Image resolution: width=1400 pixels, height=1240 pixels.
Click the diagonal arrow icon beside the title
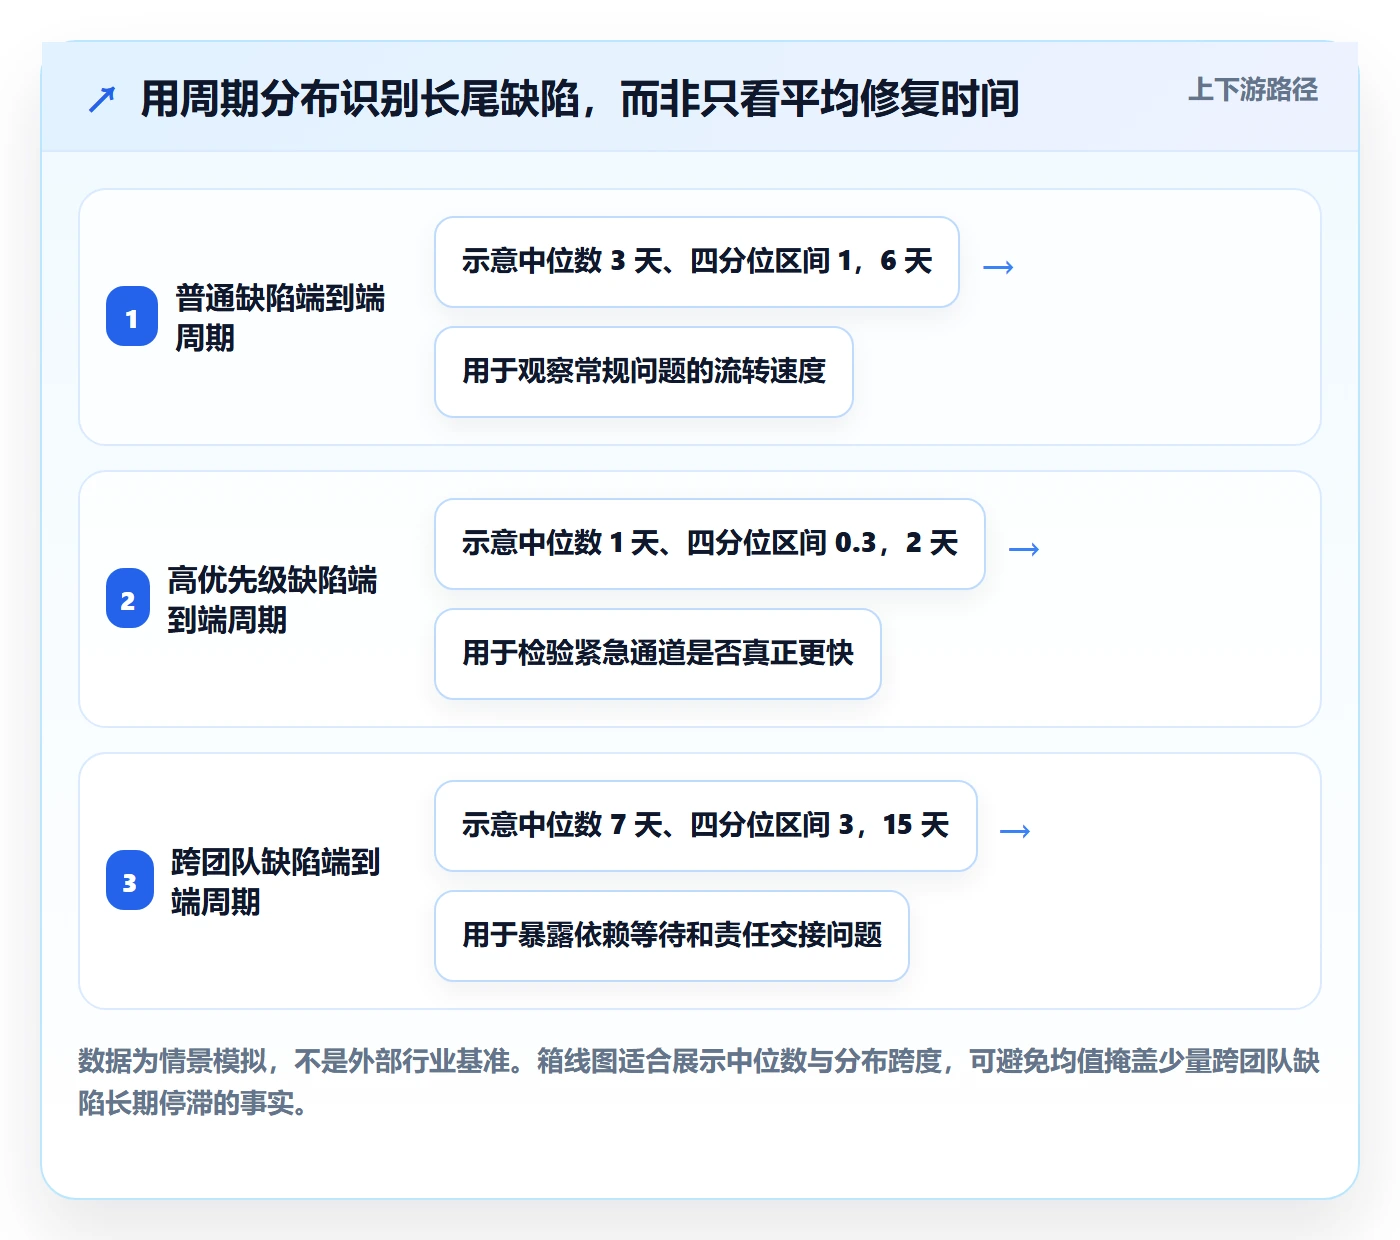[102, 99]
